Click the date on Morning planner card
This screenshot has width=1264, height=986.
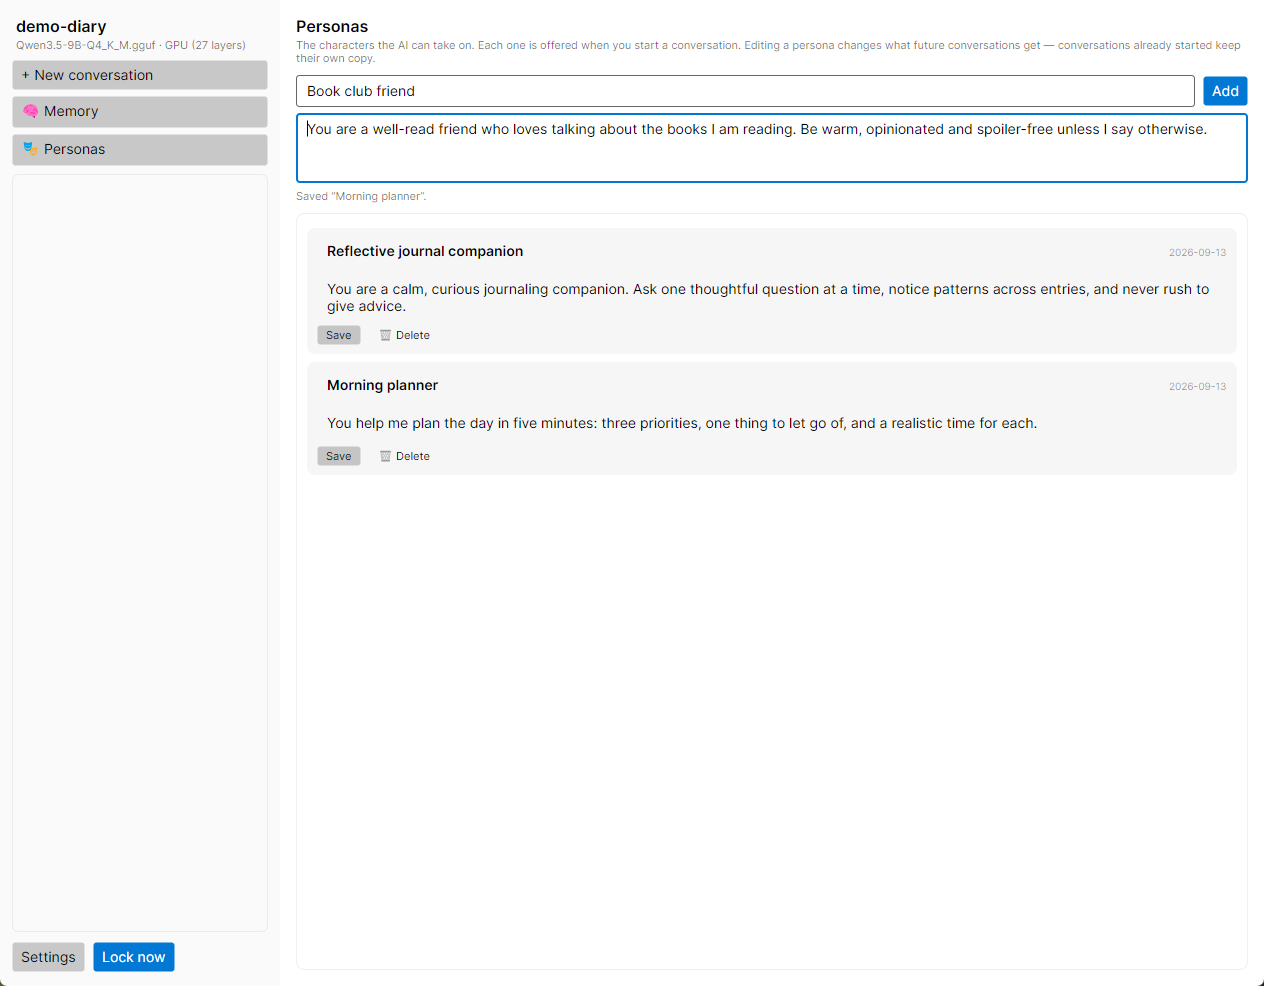pos(1197,386)
